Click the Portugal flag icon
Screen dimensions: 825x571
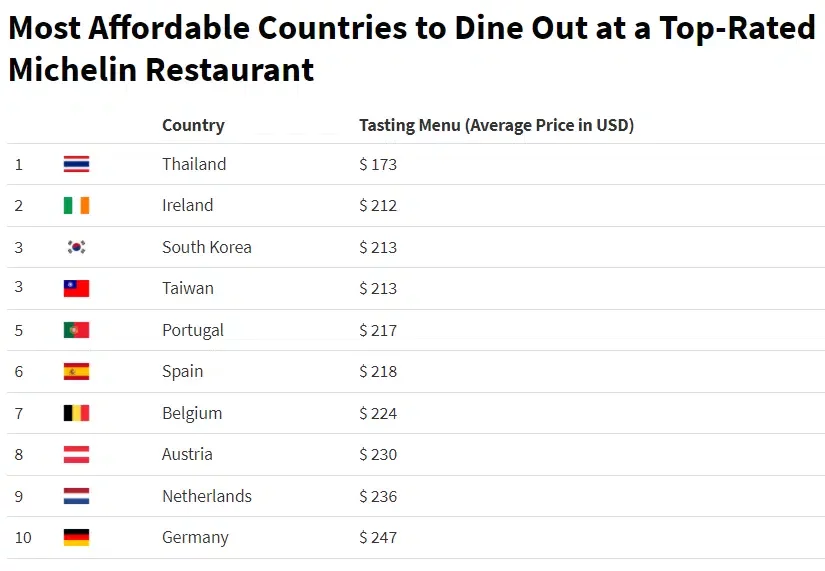click(76, 330)
